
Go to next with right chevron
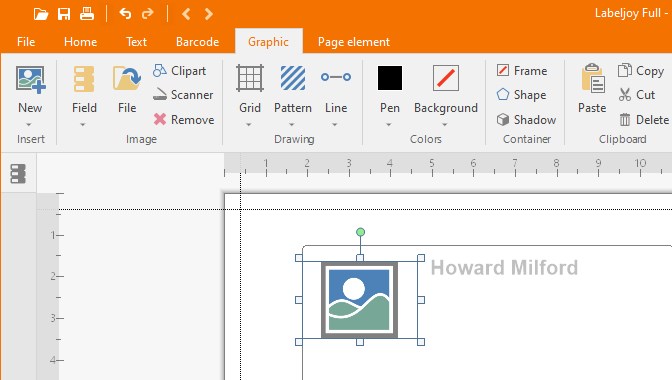(x=209, y=14)
